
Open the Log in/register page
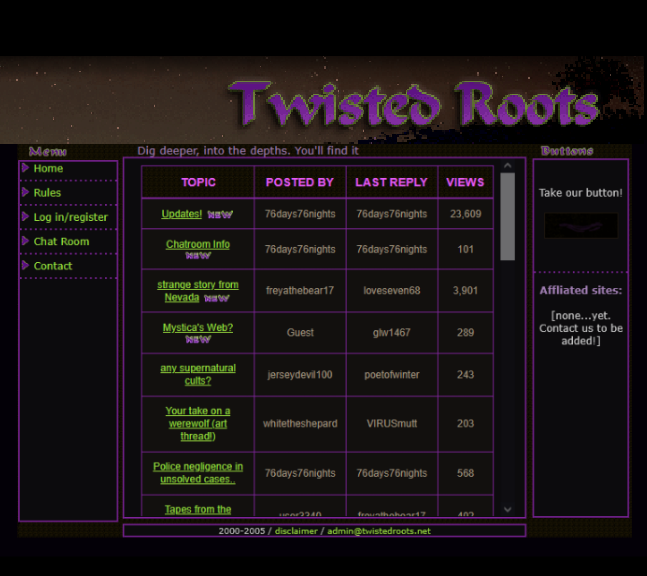click(70, 217)
